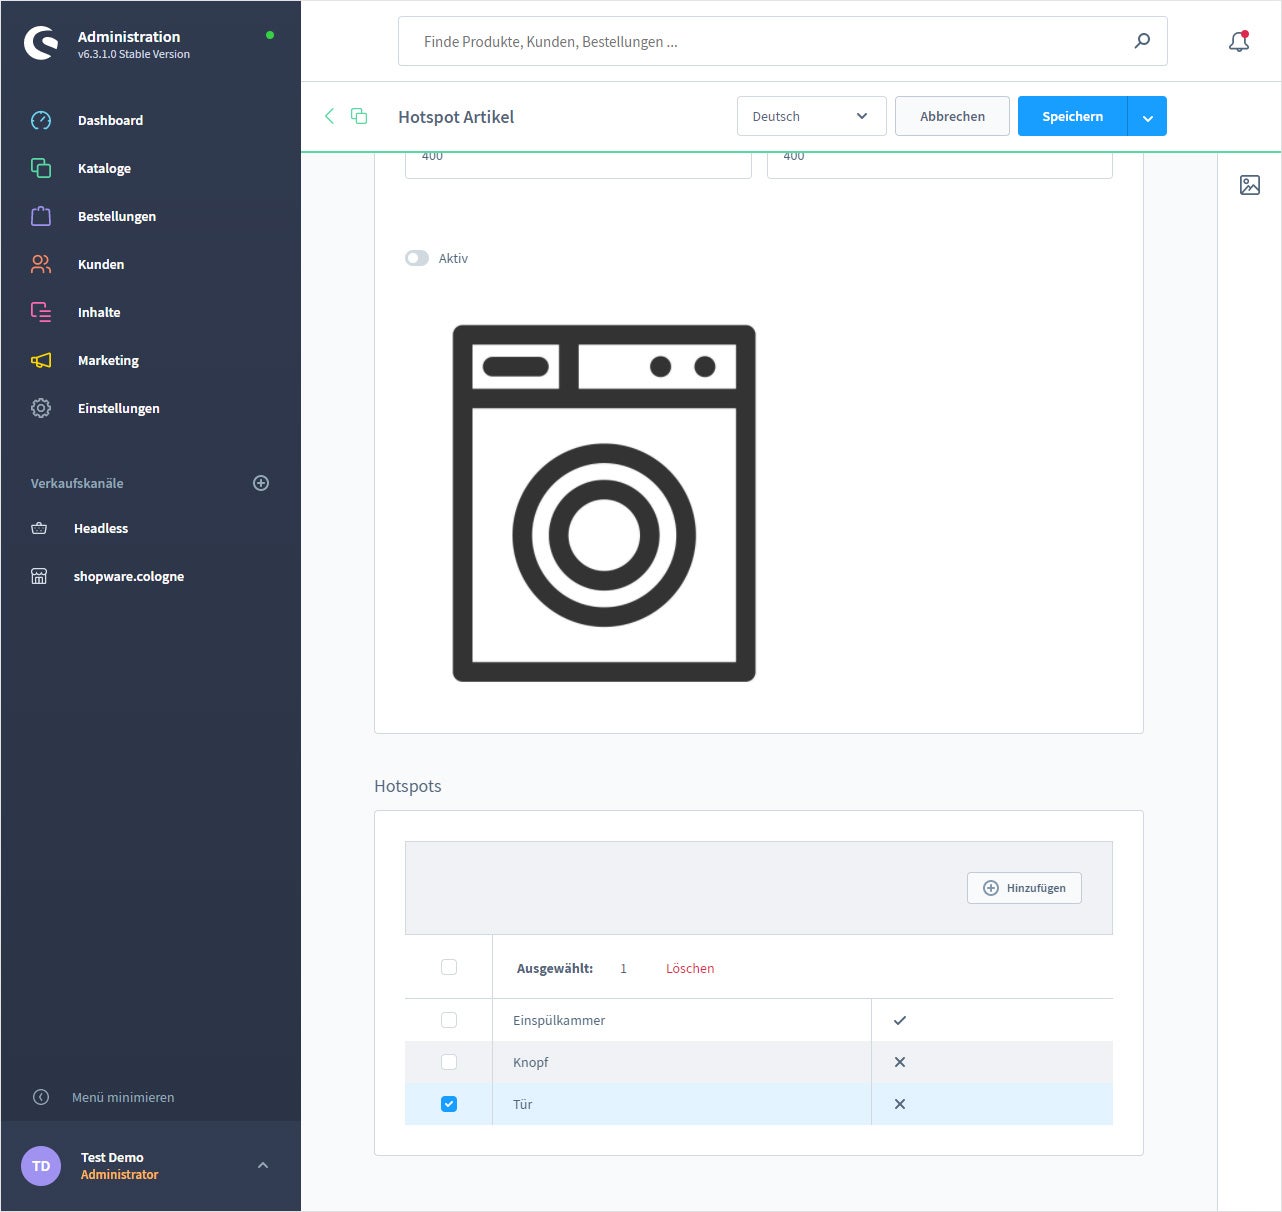This screenshot has height=1212, width=1282.
Task: Click the X in Knopf row
Action: (x=900, y=1062)
